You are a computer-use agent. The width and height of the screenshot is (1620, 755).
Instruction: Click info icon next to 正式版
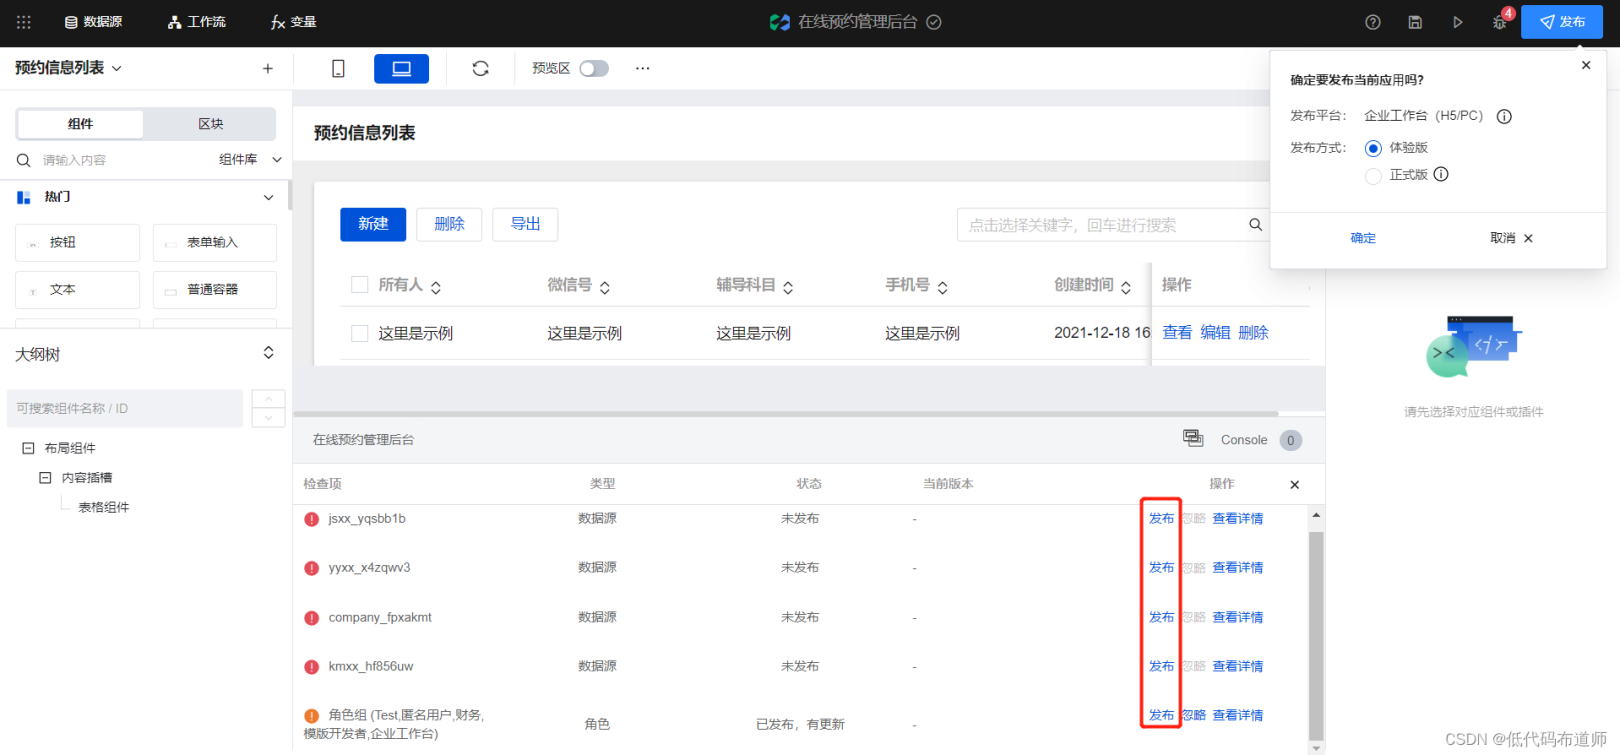point(1441,174)
